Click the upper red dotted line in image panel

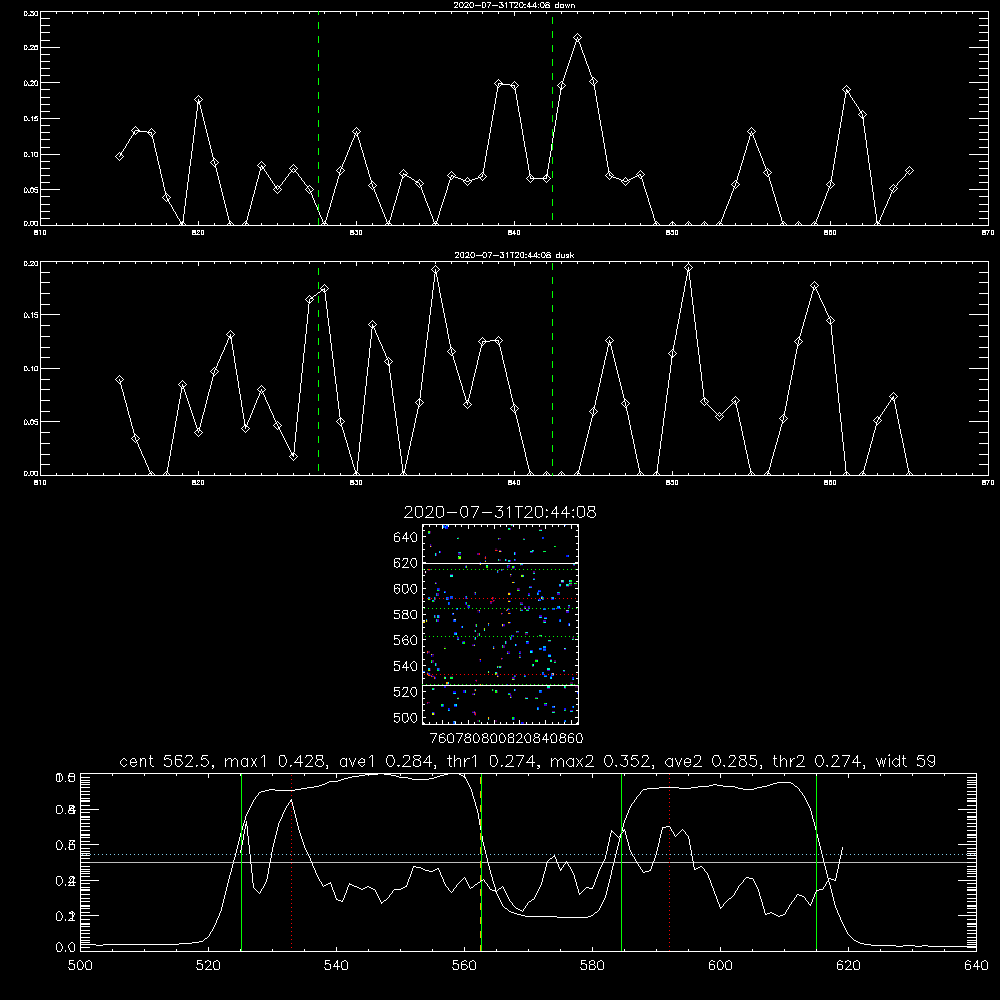[x=500, y=599]
